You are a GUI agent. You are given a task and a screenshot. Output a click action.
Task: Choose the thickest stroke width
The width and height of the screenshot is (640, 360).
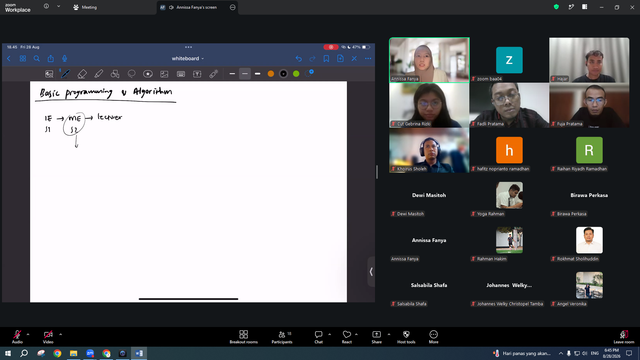(258, 74)
